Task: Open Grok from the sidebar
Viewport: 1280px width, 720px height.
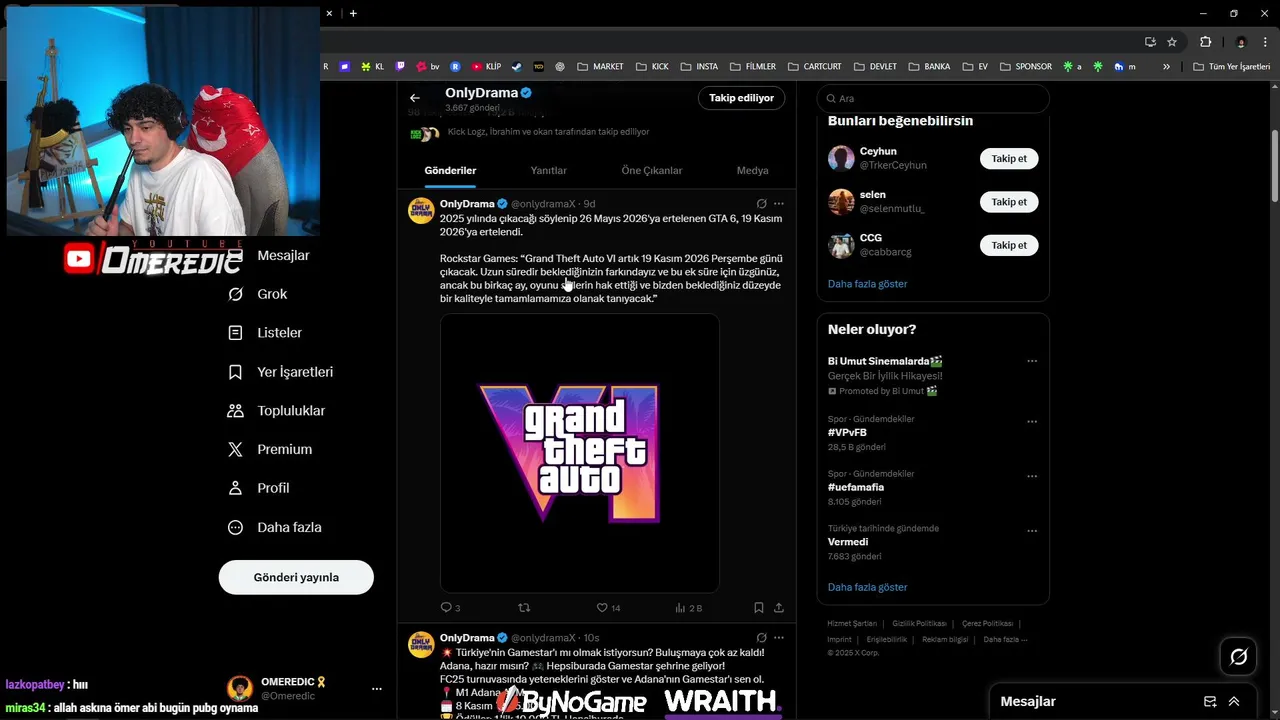Action: (272, 294)
